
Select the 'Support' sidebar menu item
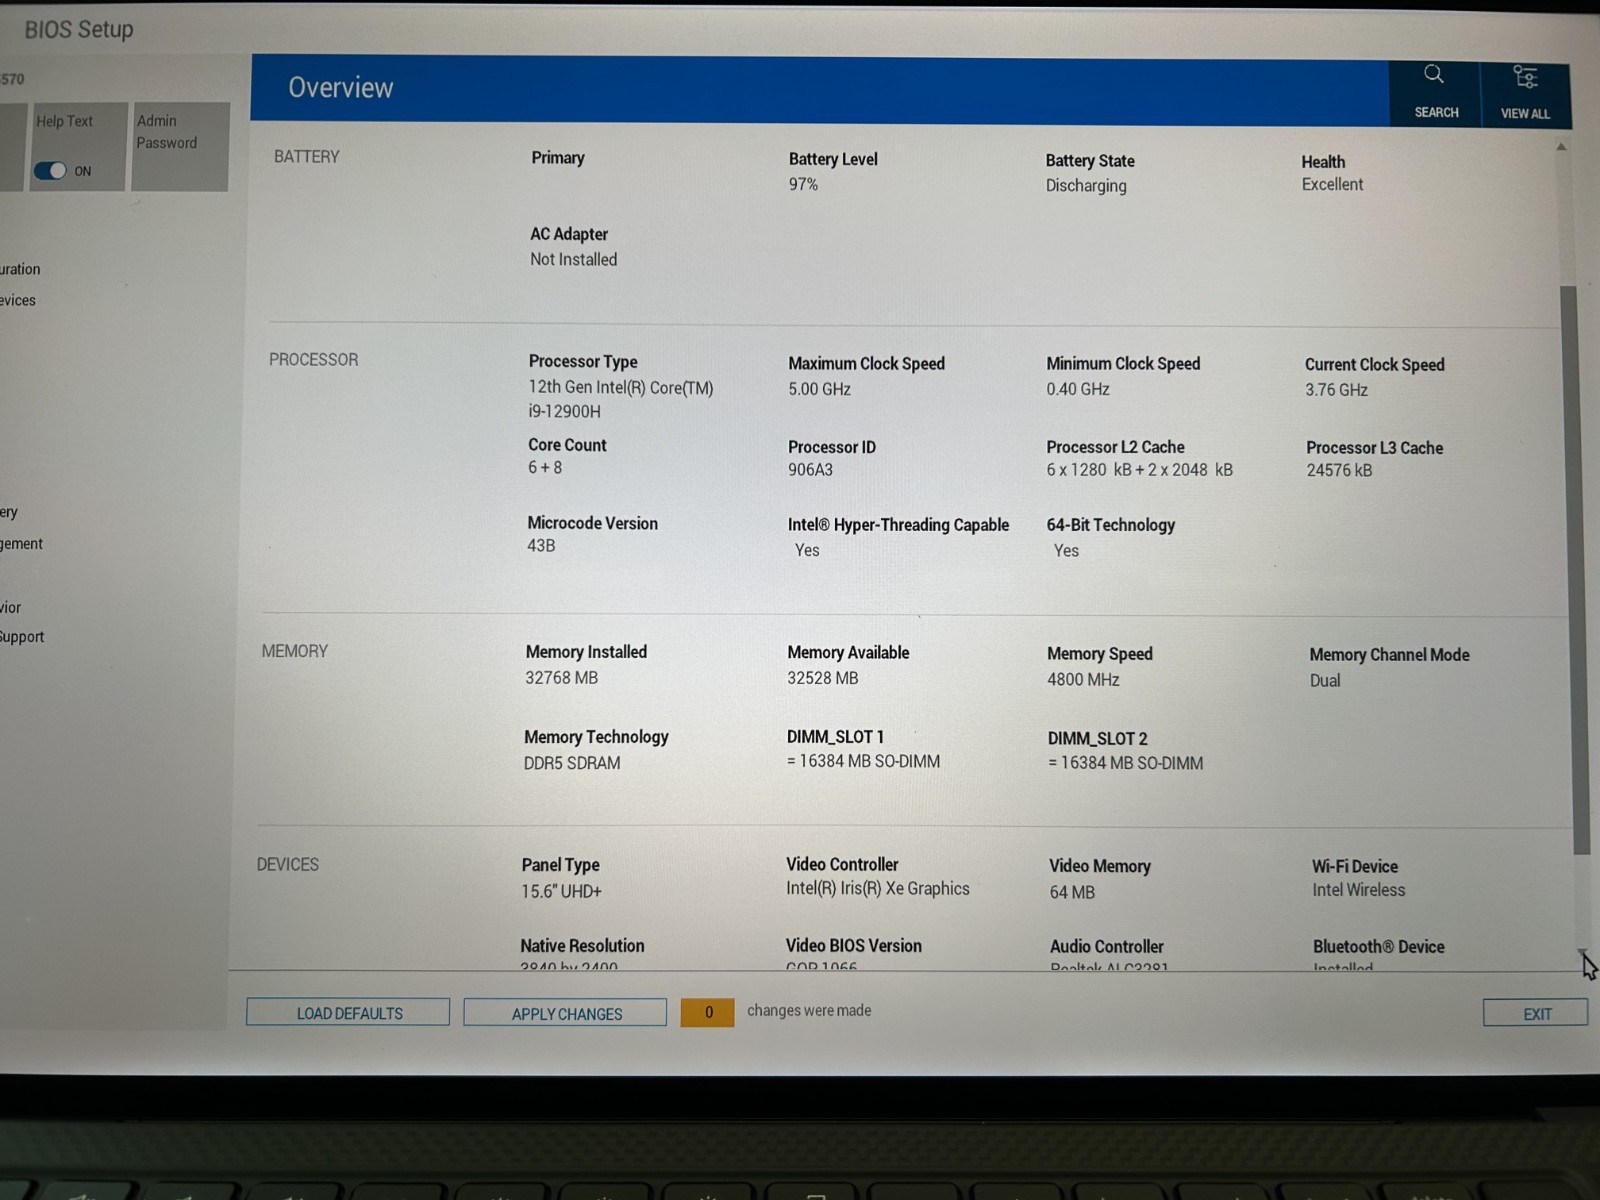tap(22, 637)
